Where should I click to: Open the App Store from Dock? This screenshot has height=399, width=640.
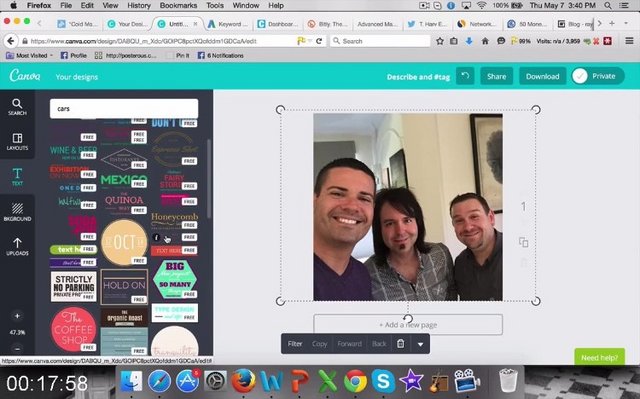tap(187, 381)
